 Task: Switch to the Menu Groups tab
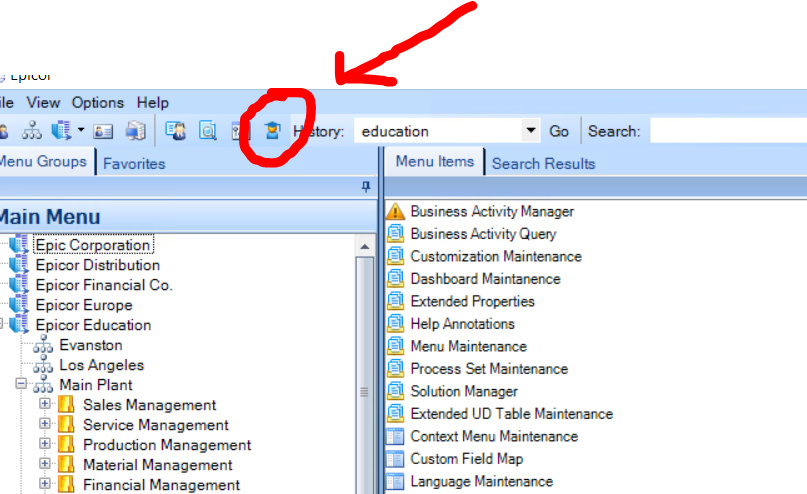pyautogui.click(x=43, y=161)
